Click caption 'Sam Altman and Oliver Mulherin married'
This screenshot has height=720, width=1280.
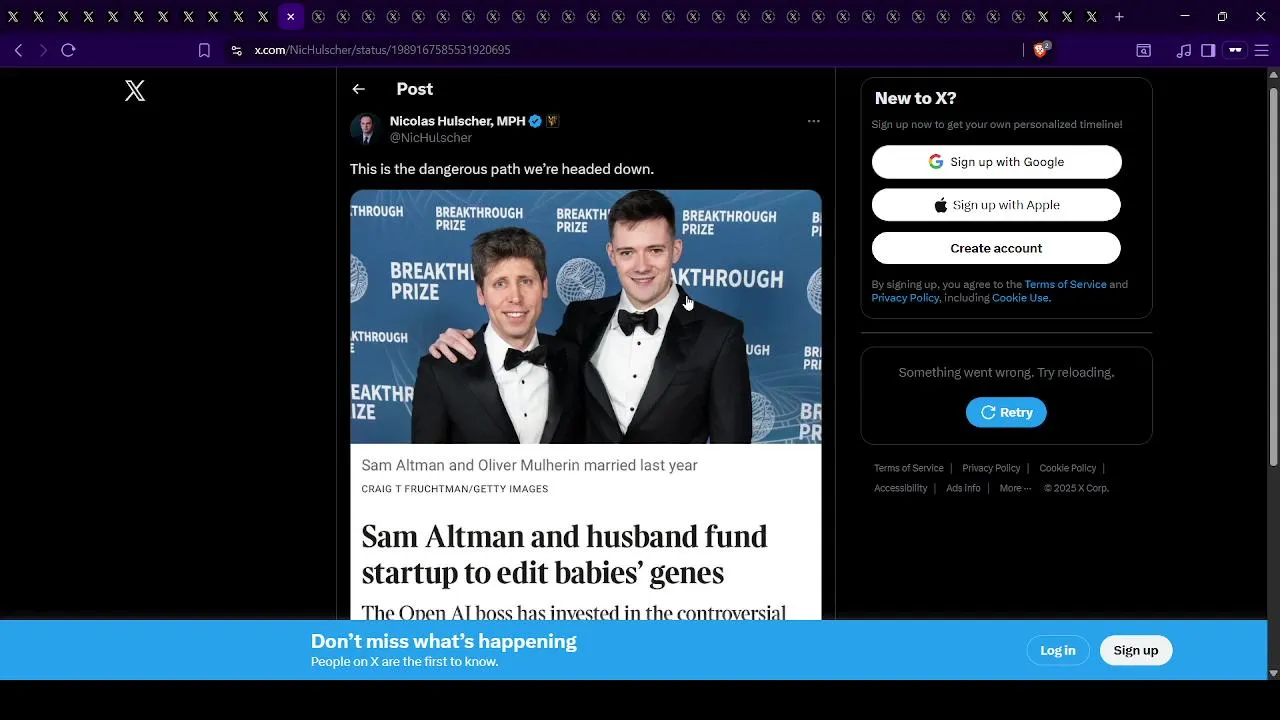(x=529, y=465)
